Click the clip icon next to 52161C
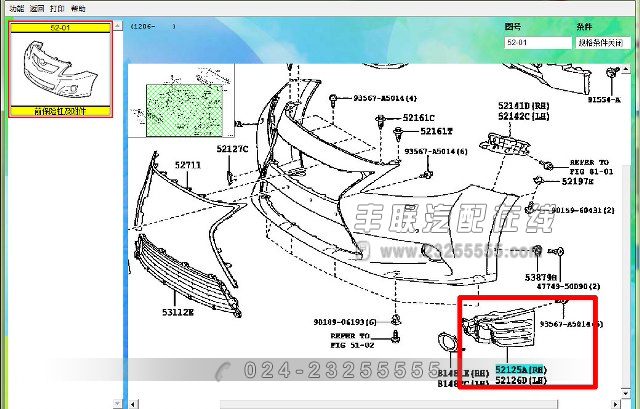 point(381,120)
